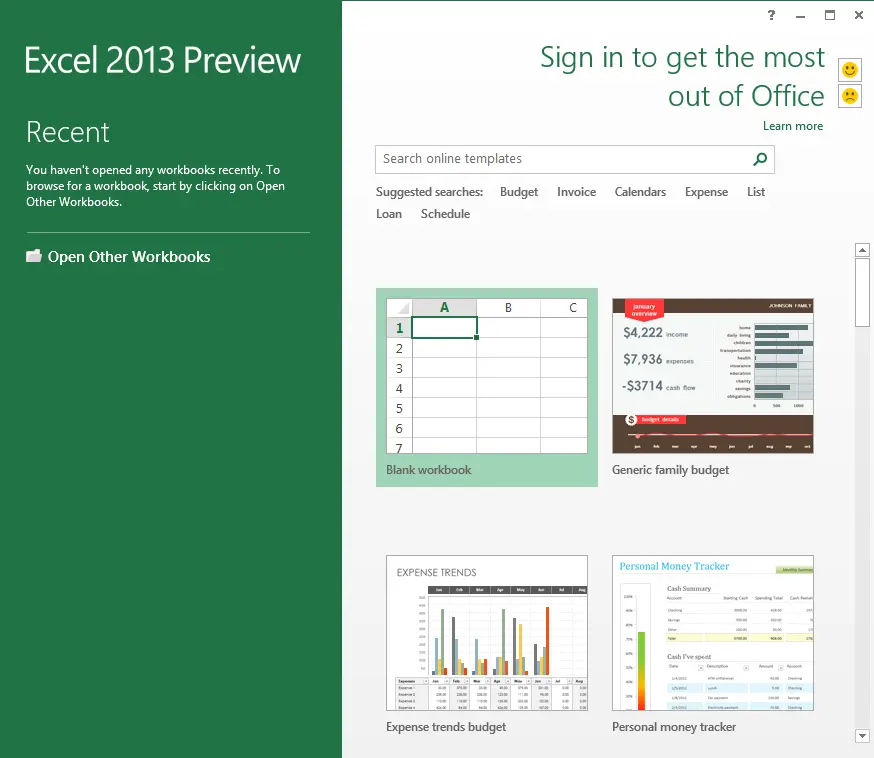The height and width of the screenshot is (758, 874).
Task: Open the Expense trends budget template
Action: [487, 632]
